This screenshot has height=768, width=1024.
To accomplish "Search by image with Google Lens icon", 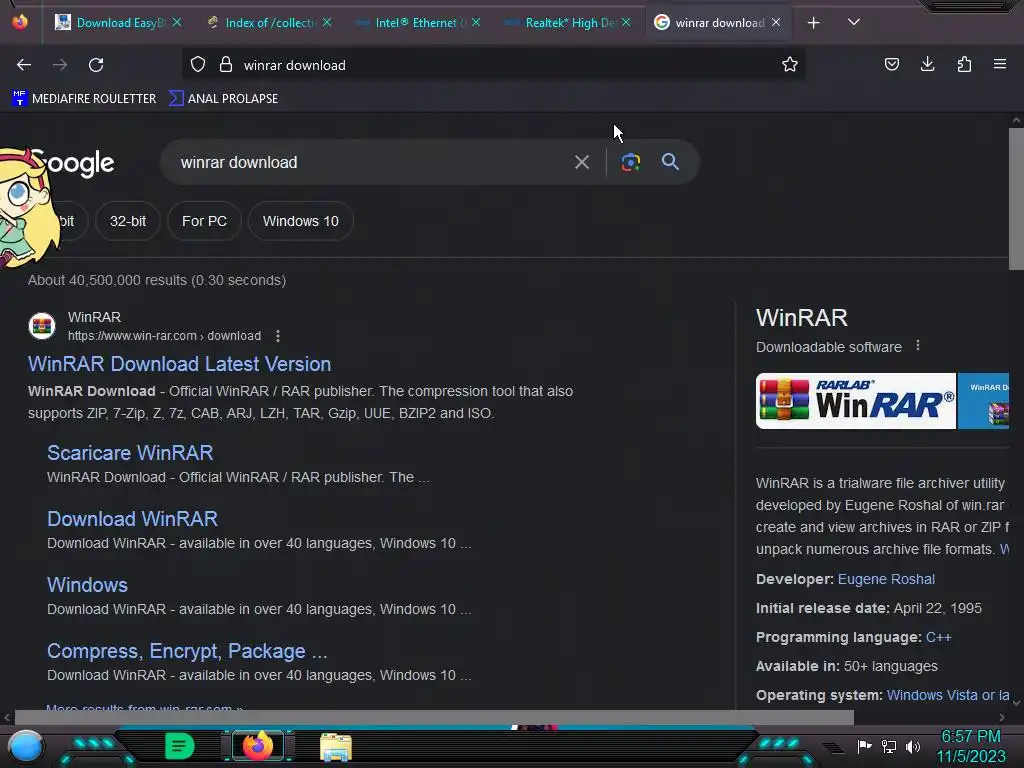I will (x=630, y=162).
